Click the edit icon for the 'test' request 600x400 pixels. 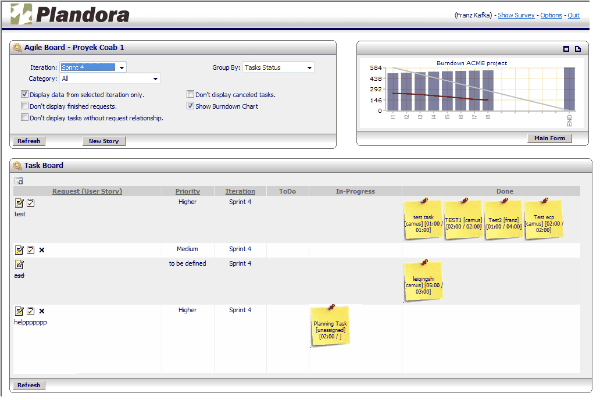pyautogui.click(x=19, y=203)
